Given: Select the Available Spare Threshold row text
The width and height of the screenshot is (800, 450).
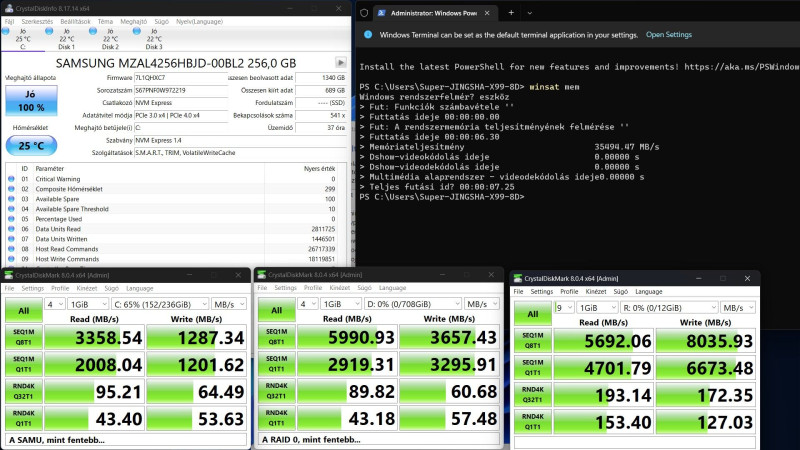Looking at the screenshot, I should 72,209.
